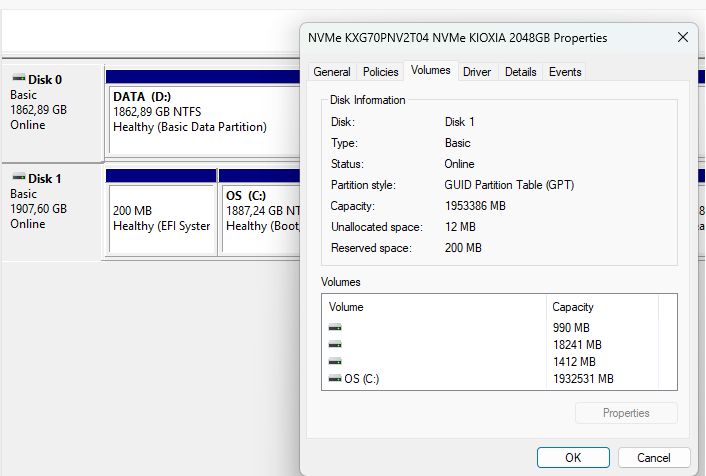
Task: Switch to the Policies tab
Action: 380,72
